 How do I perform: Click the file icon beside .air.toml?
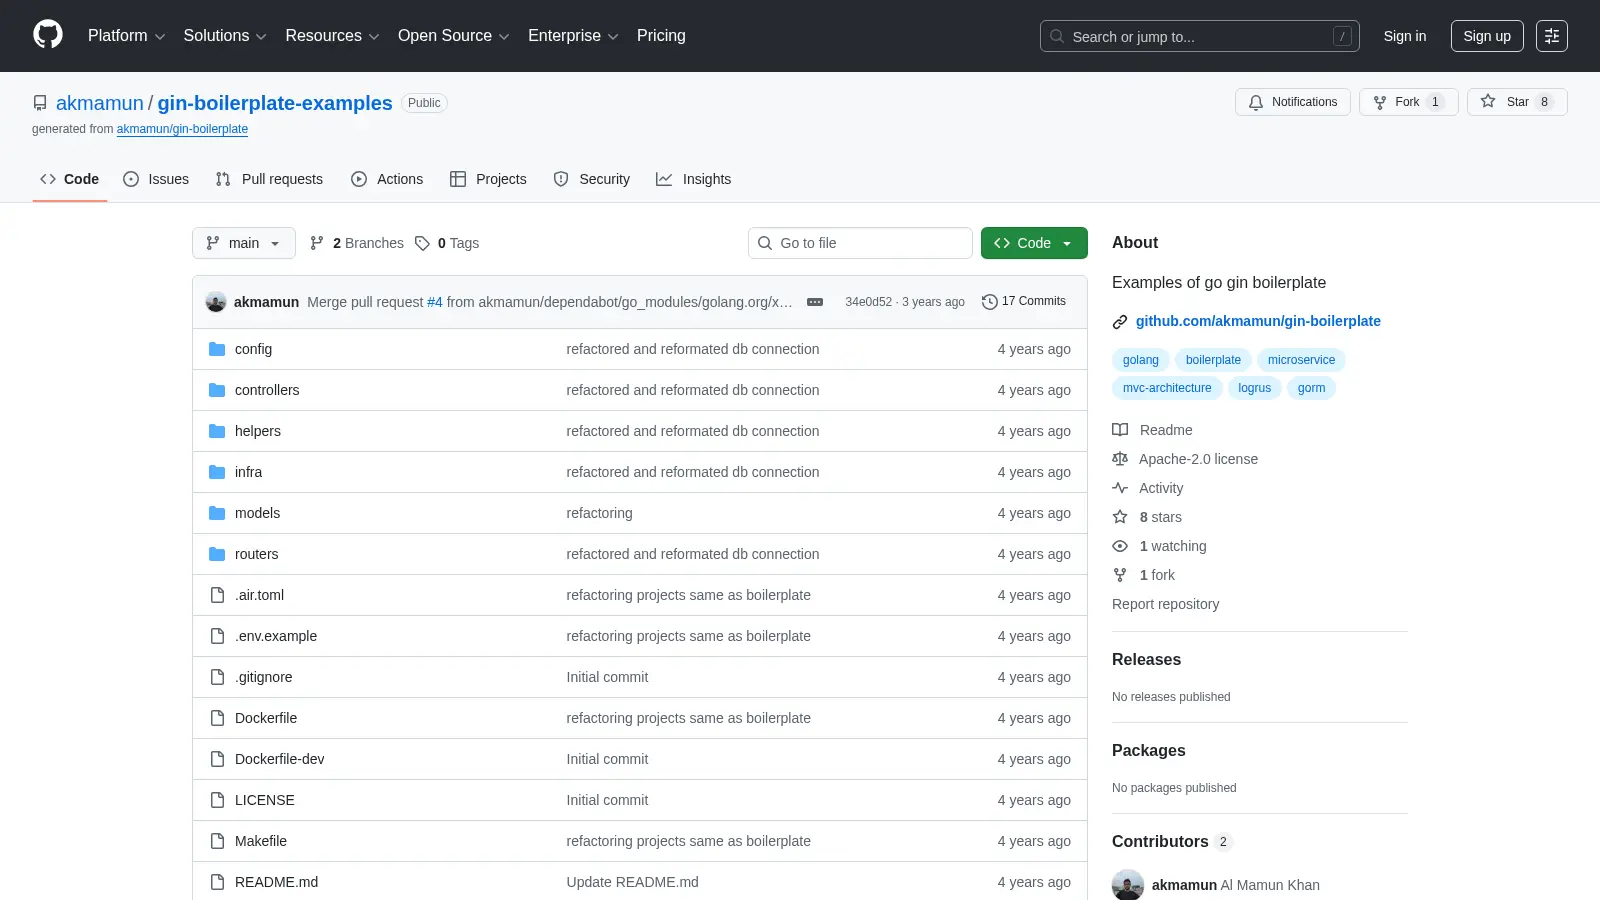point(217,595)
